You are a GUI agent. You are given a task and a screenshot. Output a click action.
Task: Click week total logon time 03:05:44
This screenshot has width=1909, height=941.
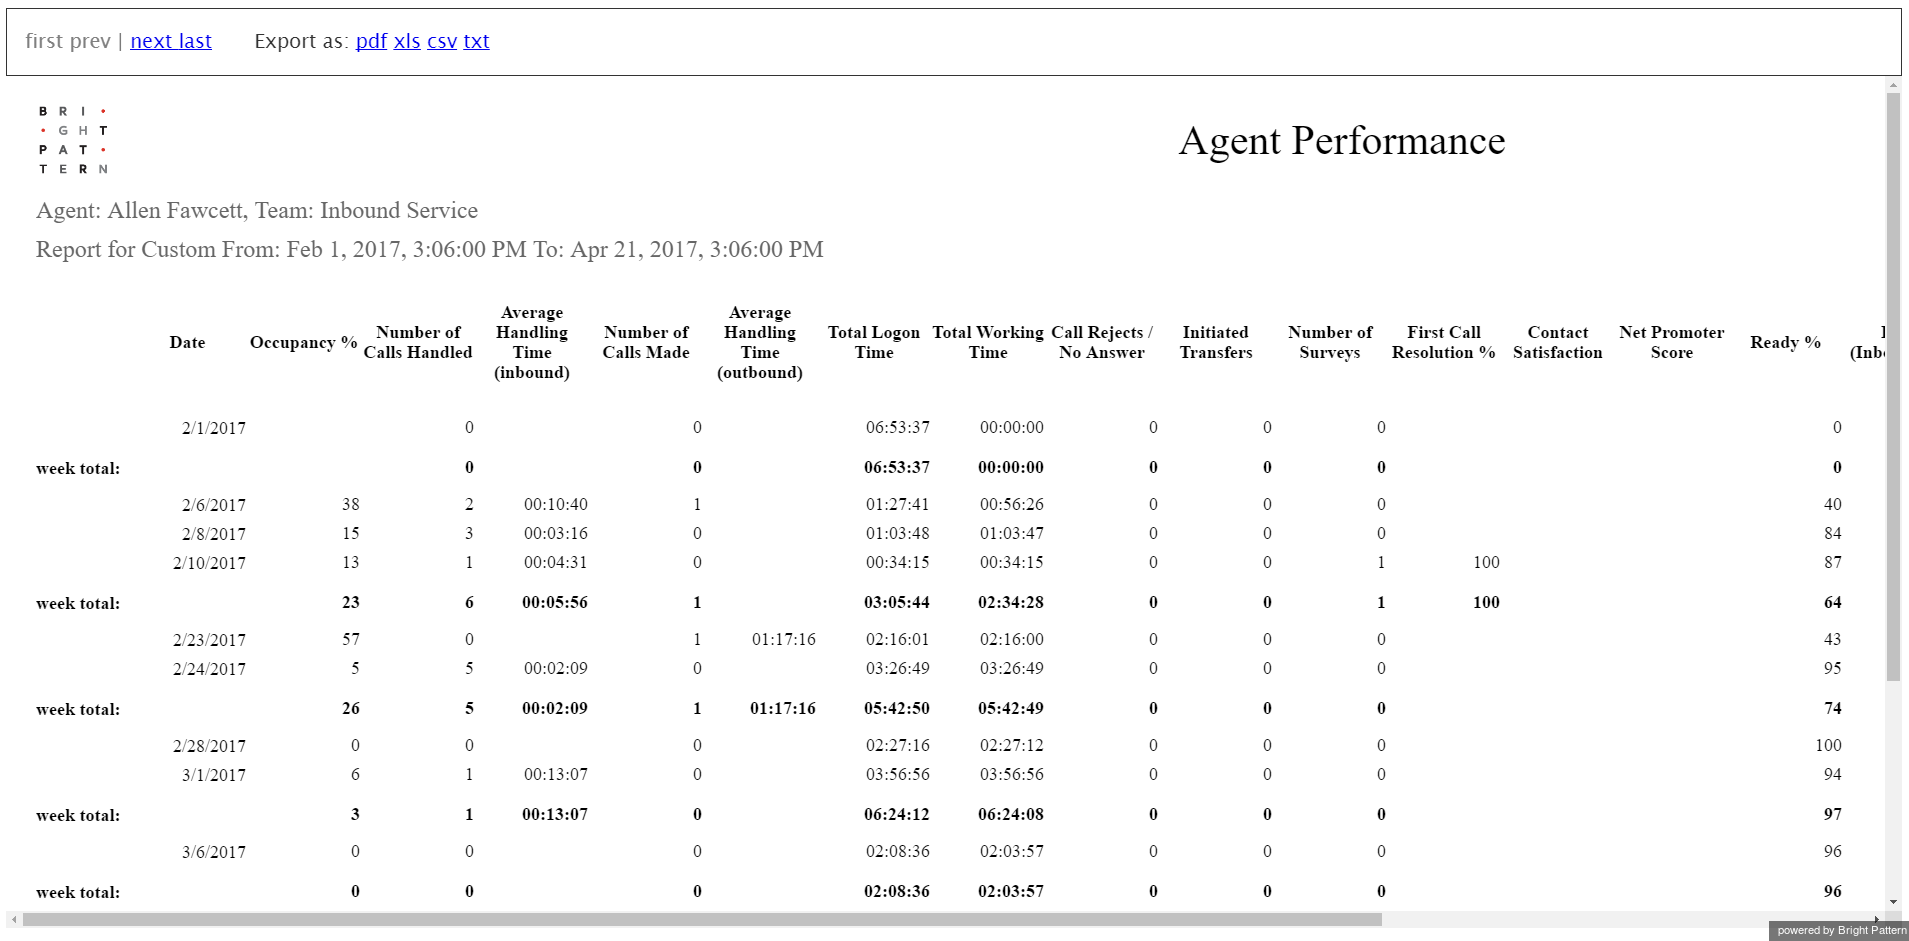tap(897, 603)
